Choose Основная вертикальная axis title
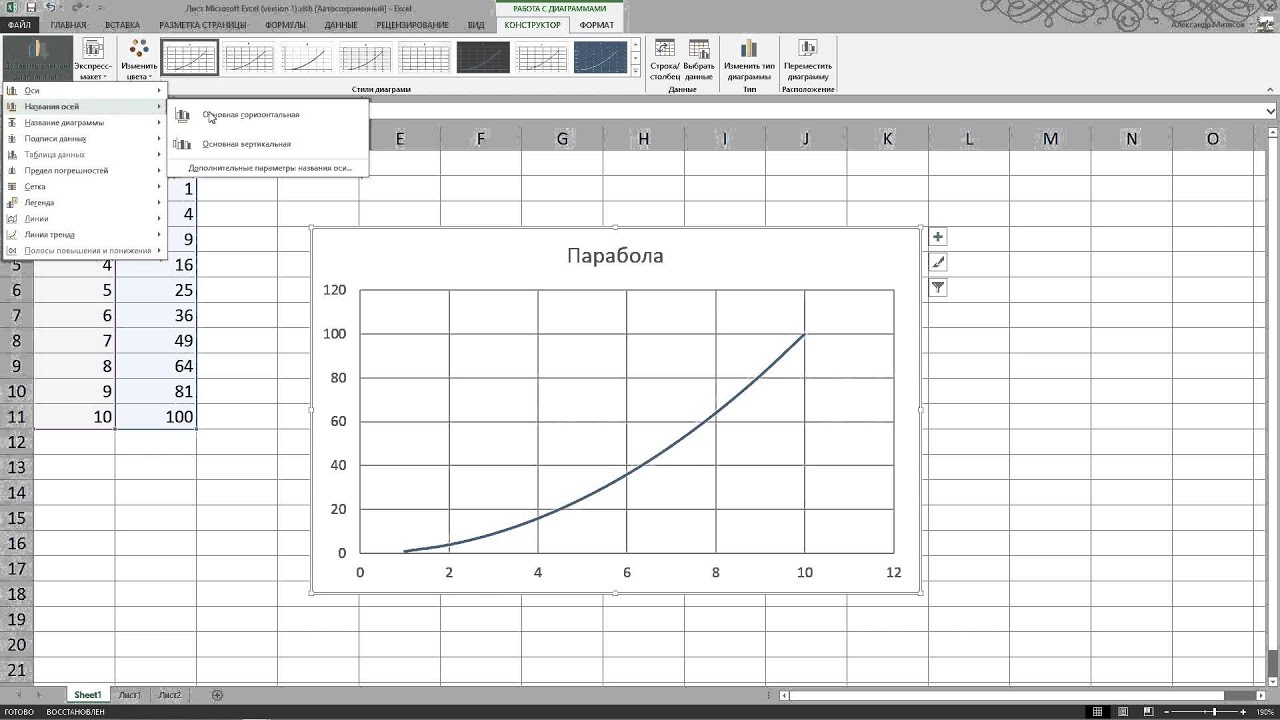This screenshot has width=1280, height=720. pyautogui.click(x=267, y=144)
